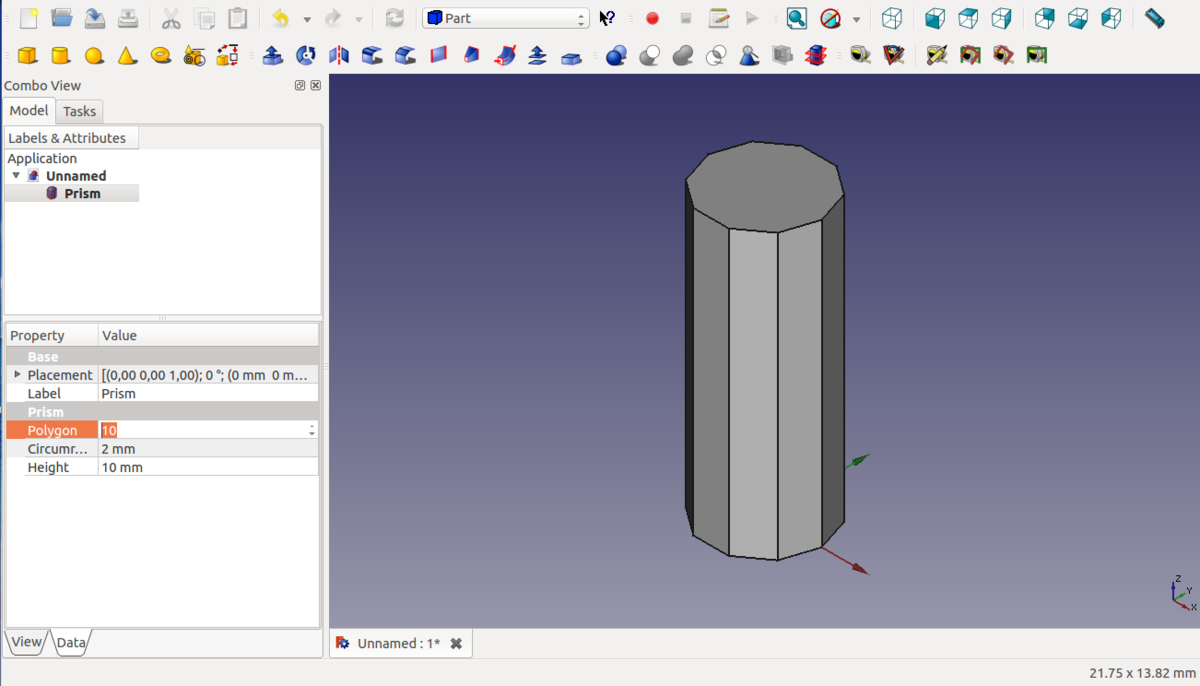Switch to the Tasks tab
Screen dimensions: 1200x686
pyautogui.click(x=79, y=111)
